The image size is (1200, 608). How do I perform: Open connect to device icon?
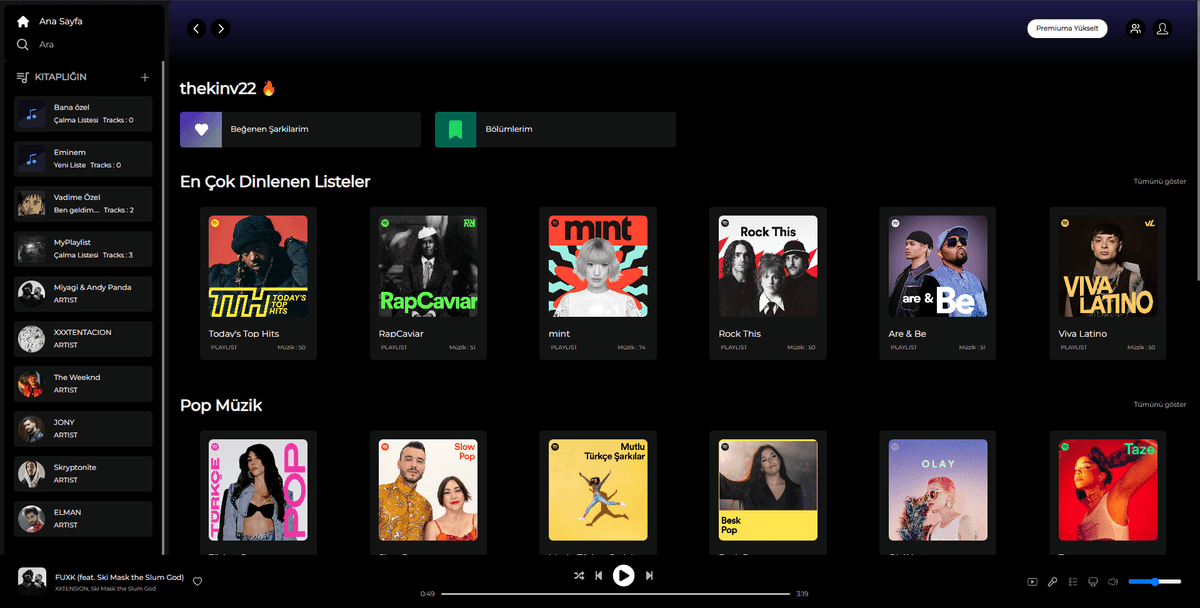[1092, 582]
